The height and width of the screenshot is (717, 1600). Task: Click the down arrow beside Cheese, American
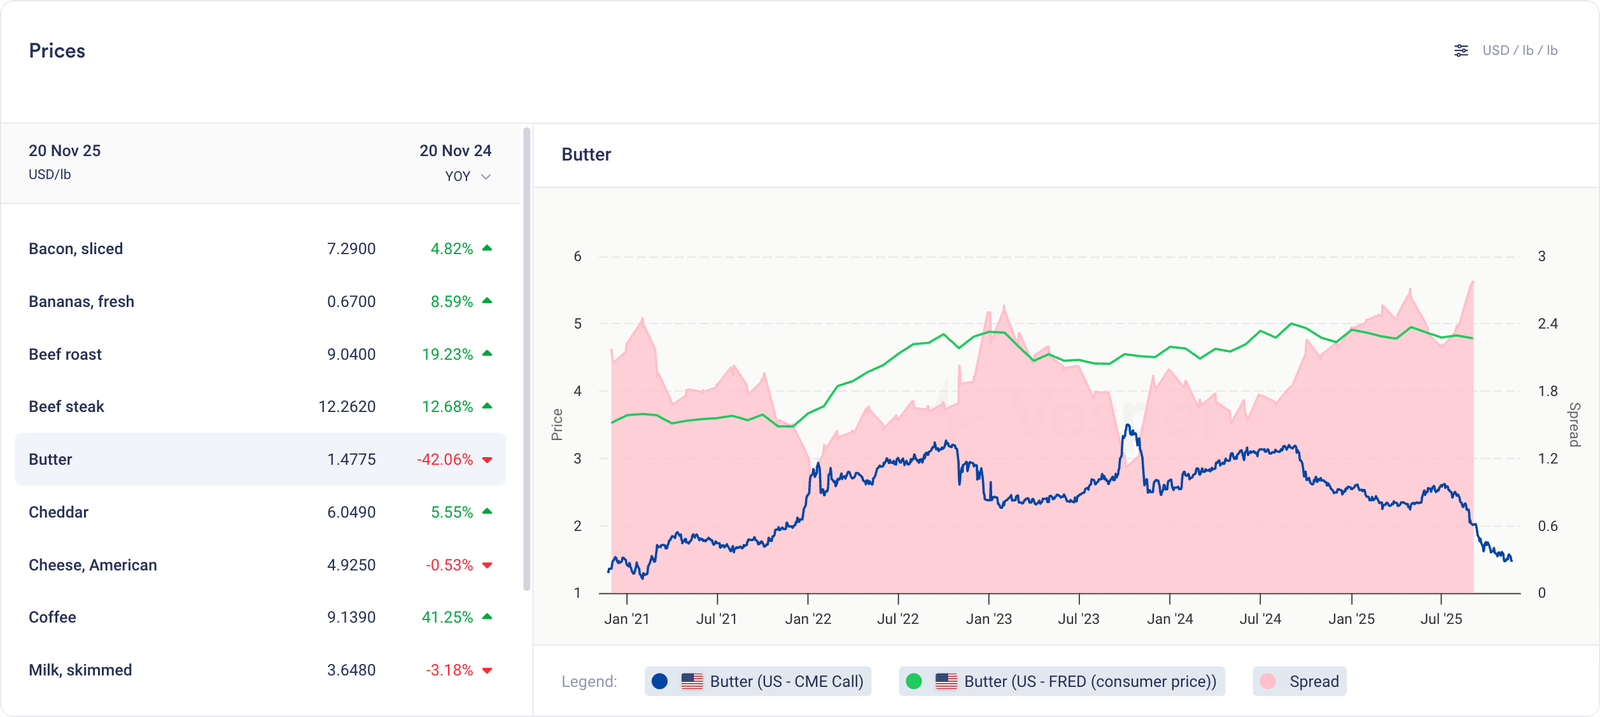tap(487, 566)
